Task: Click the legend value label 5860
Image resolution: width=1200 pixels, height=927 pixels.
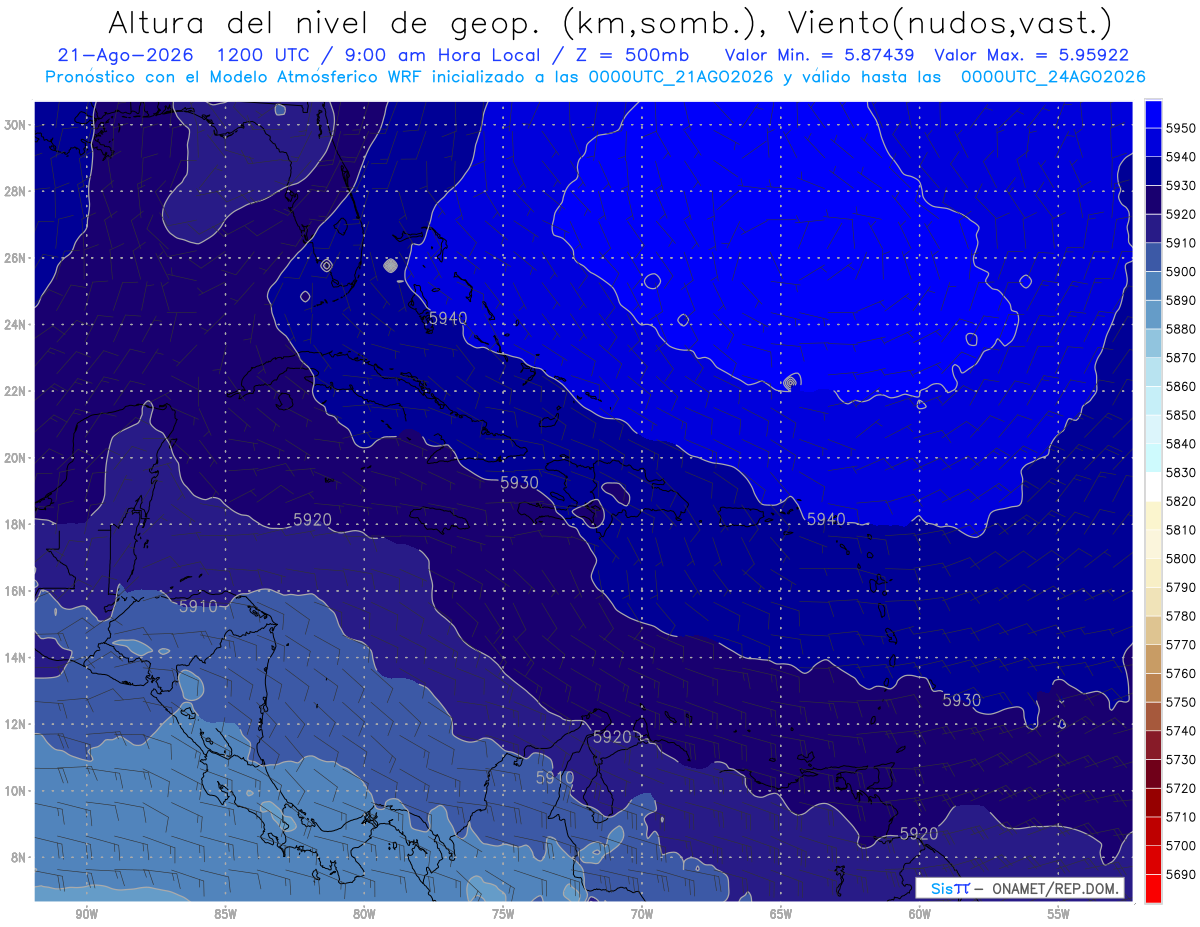Action: click(1180, 386)
